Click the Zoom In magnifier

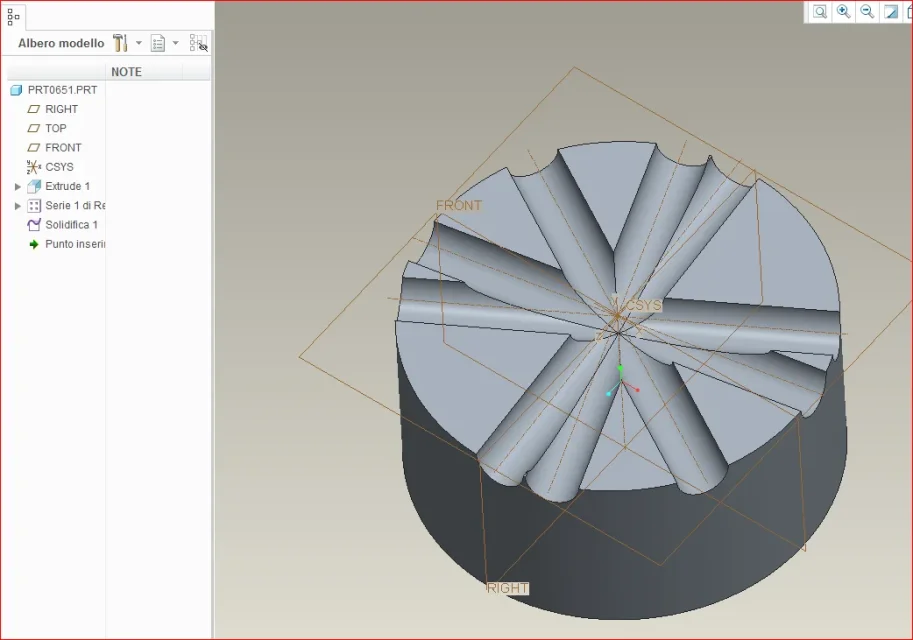tap(844, 12)
